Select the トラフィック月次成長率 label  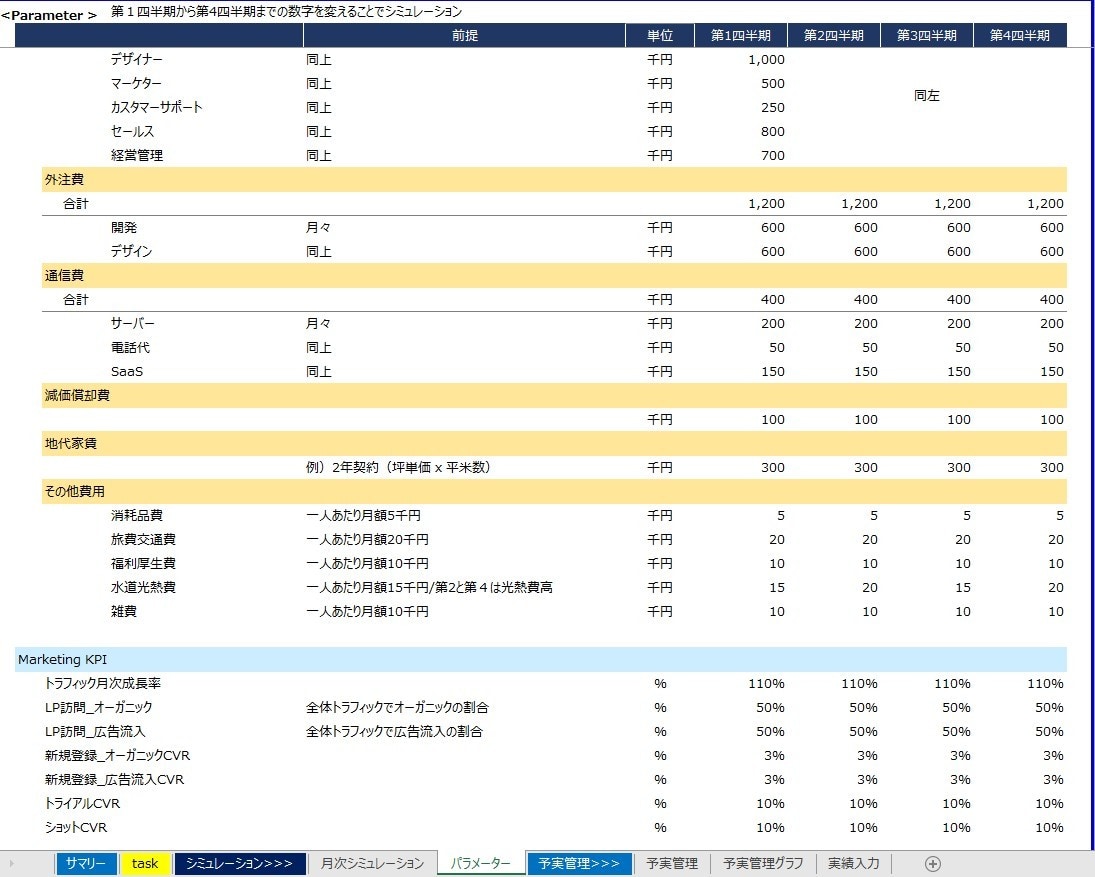(103, 684)
